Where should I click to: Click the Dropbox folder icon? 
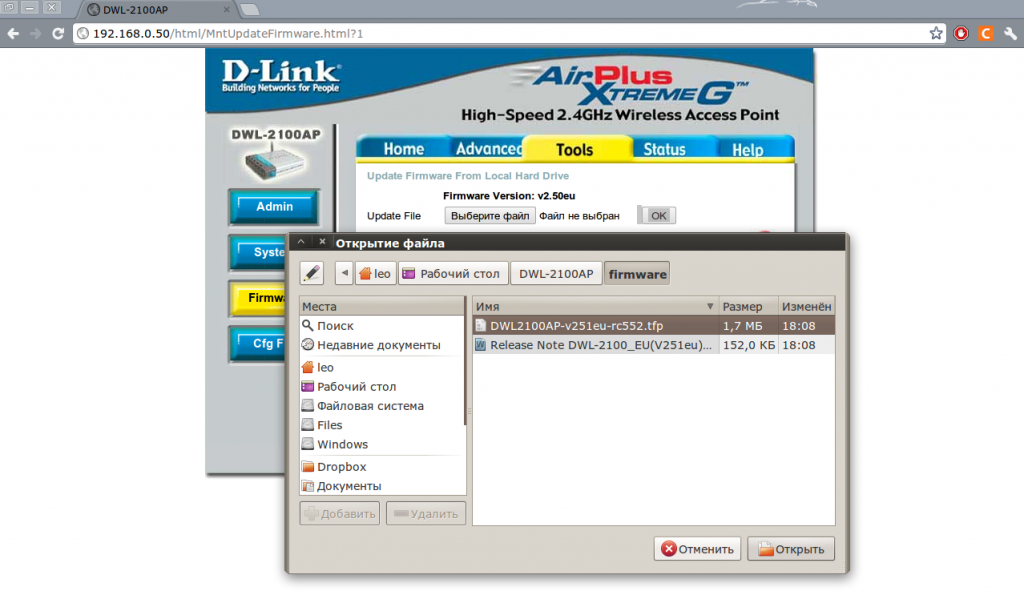coord(308,466)
